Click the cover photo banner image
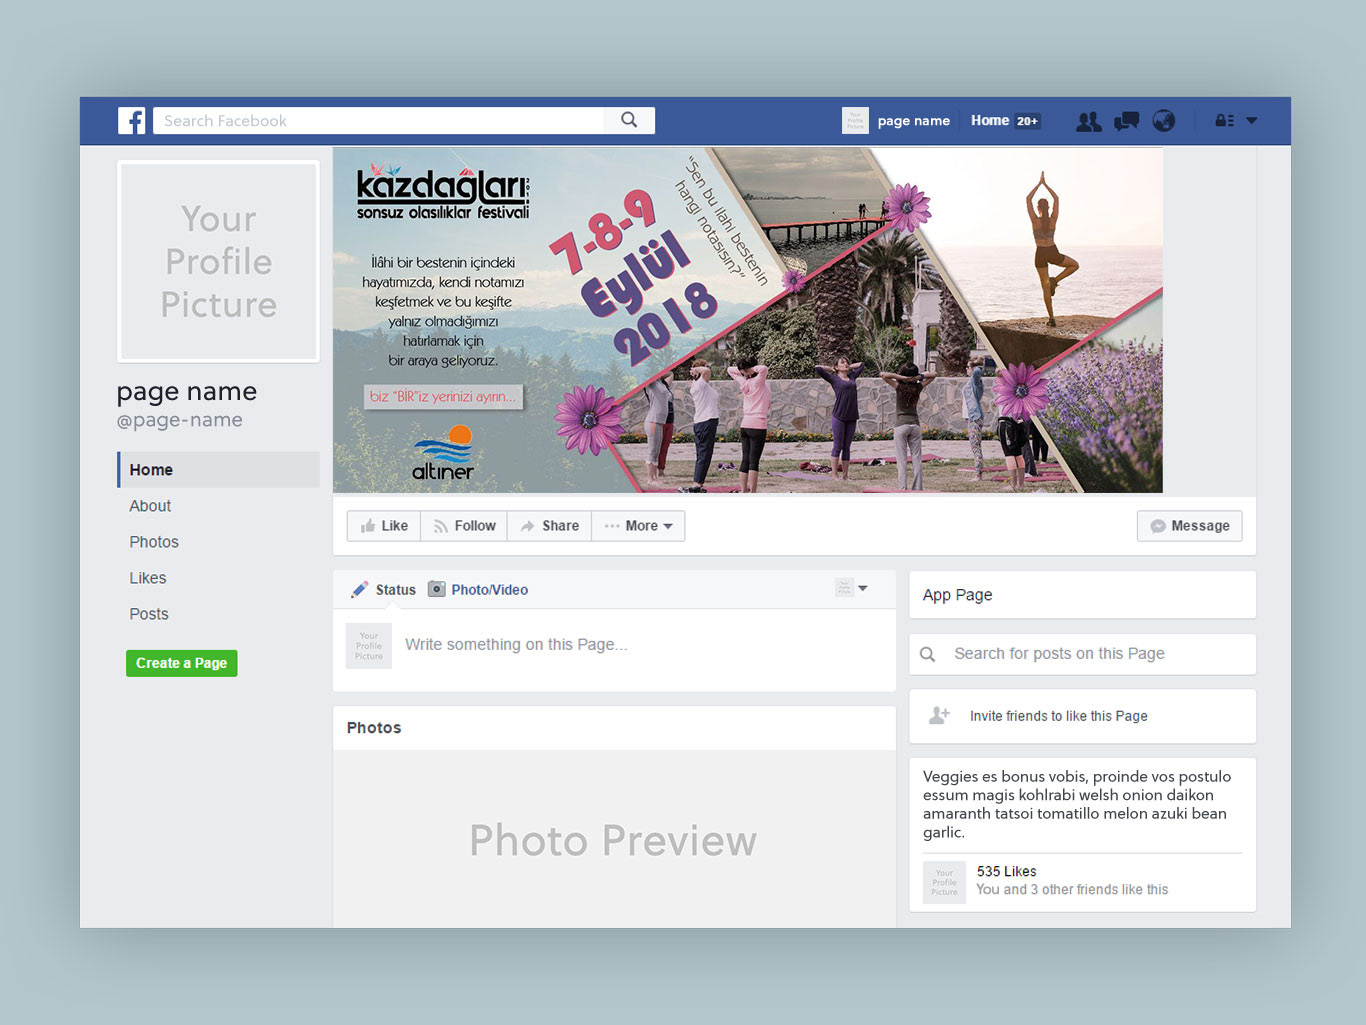 pos(748,320)
